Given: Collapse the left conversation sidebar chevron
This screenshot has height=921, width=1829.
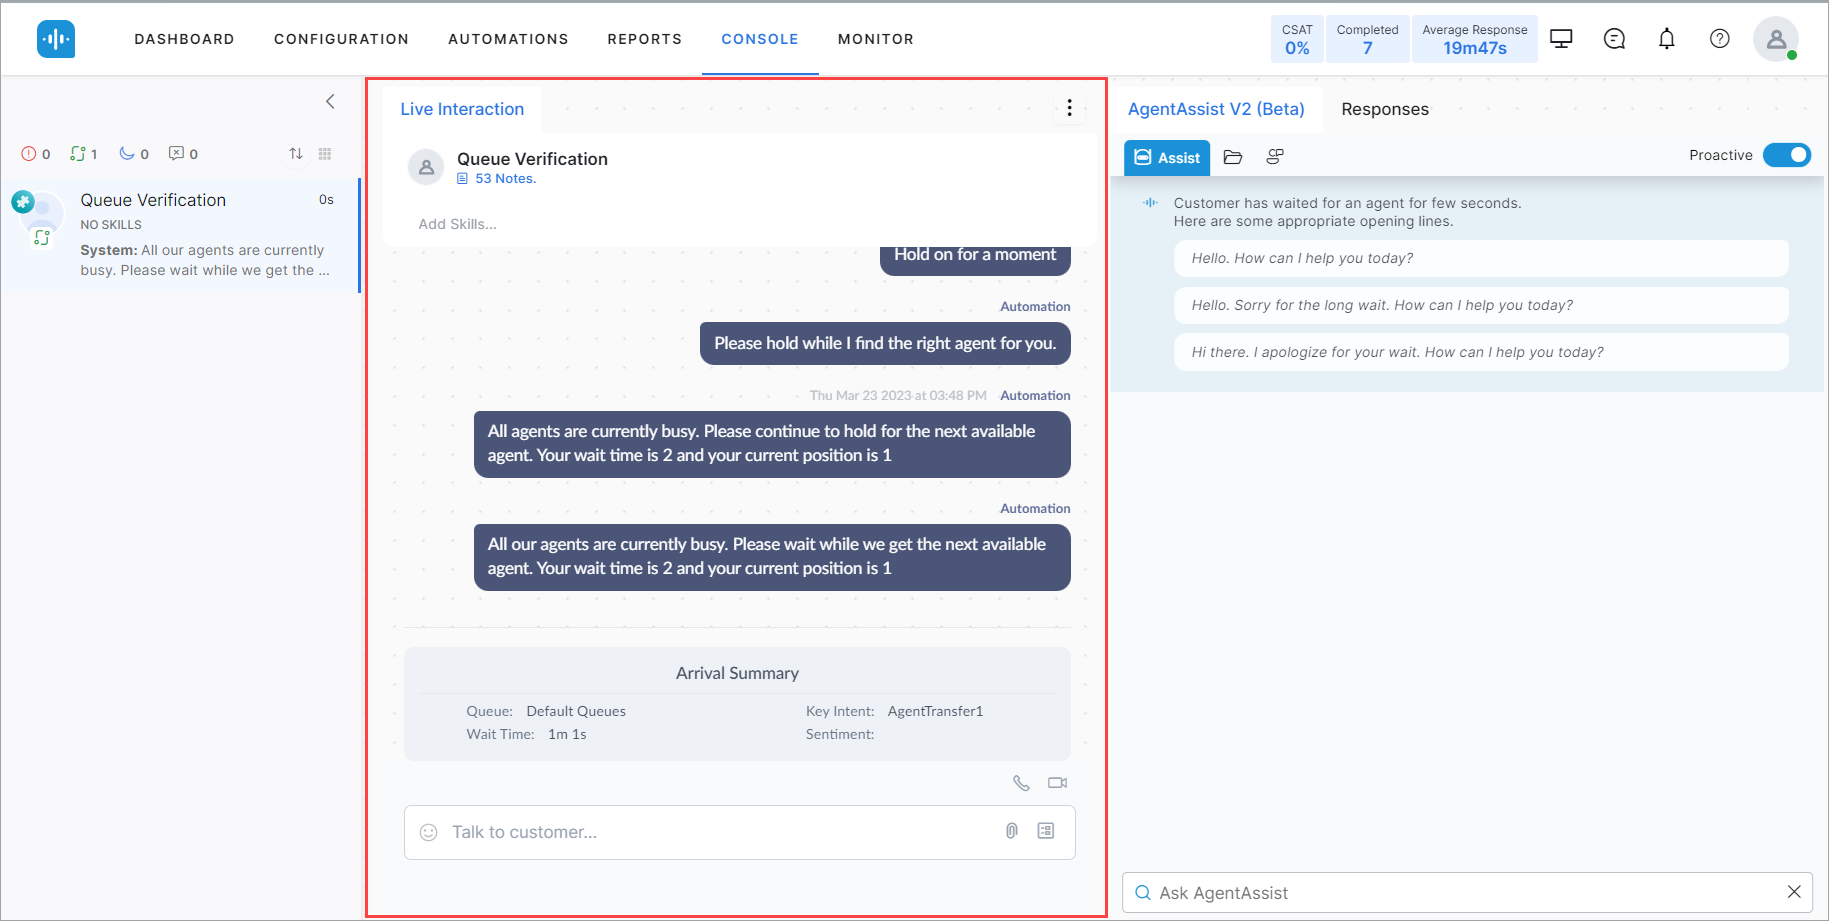Looking at the screenshot, I should [330, 101].
